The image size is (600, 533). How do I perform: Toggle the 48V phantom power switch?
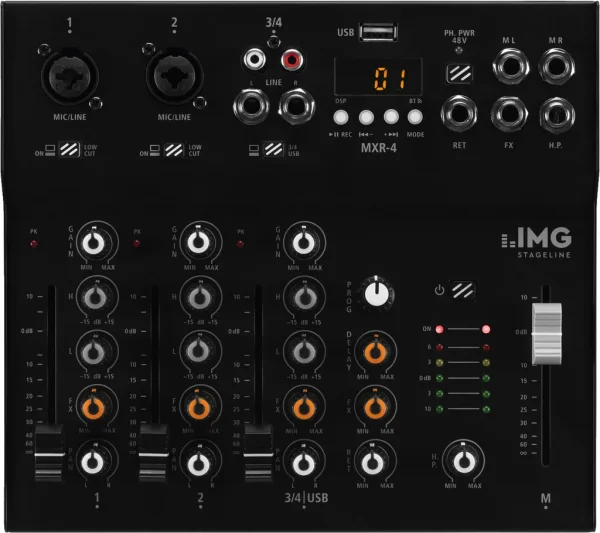(461, 73)
